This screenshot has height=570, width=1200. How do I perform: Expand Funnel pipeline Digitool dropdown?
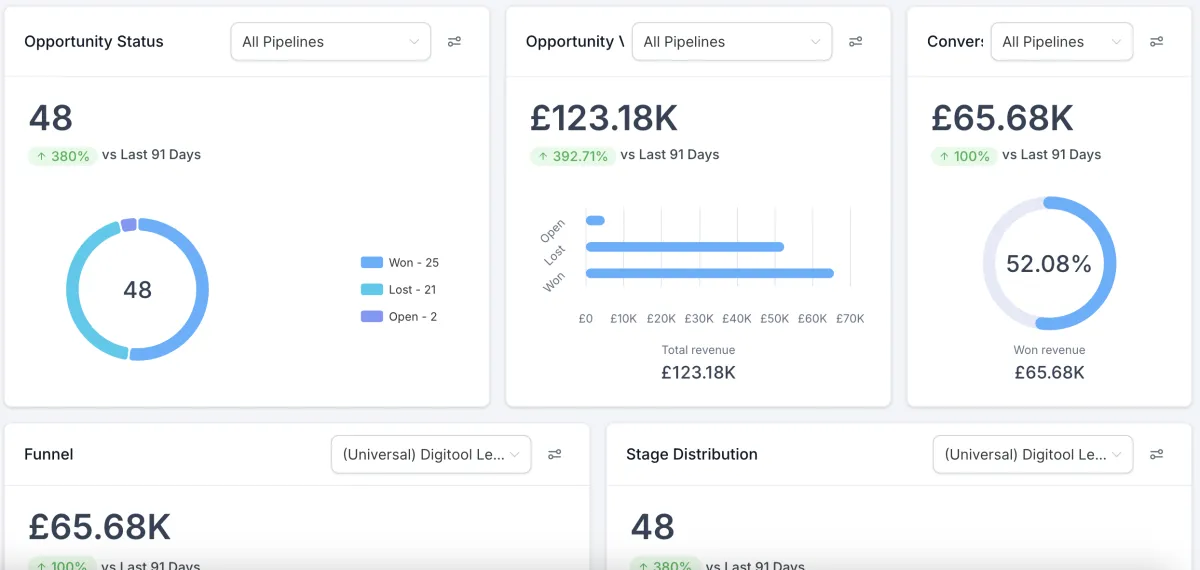[431, 454]
